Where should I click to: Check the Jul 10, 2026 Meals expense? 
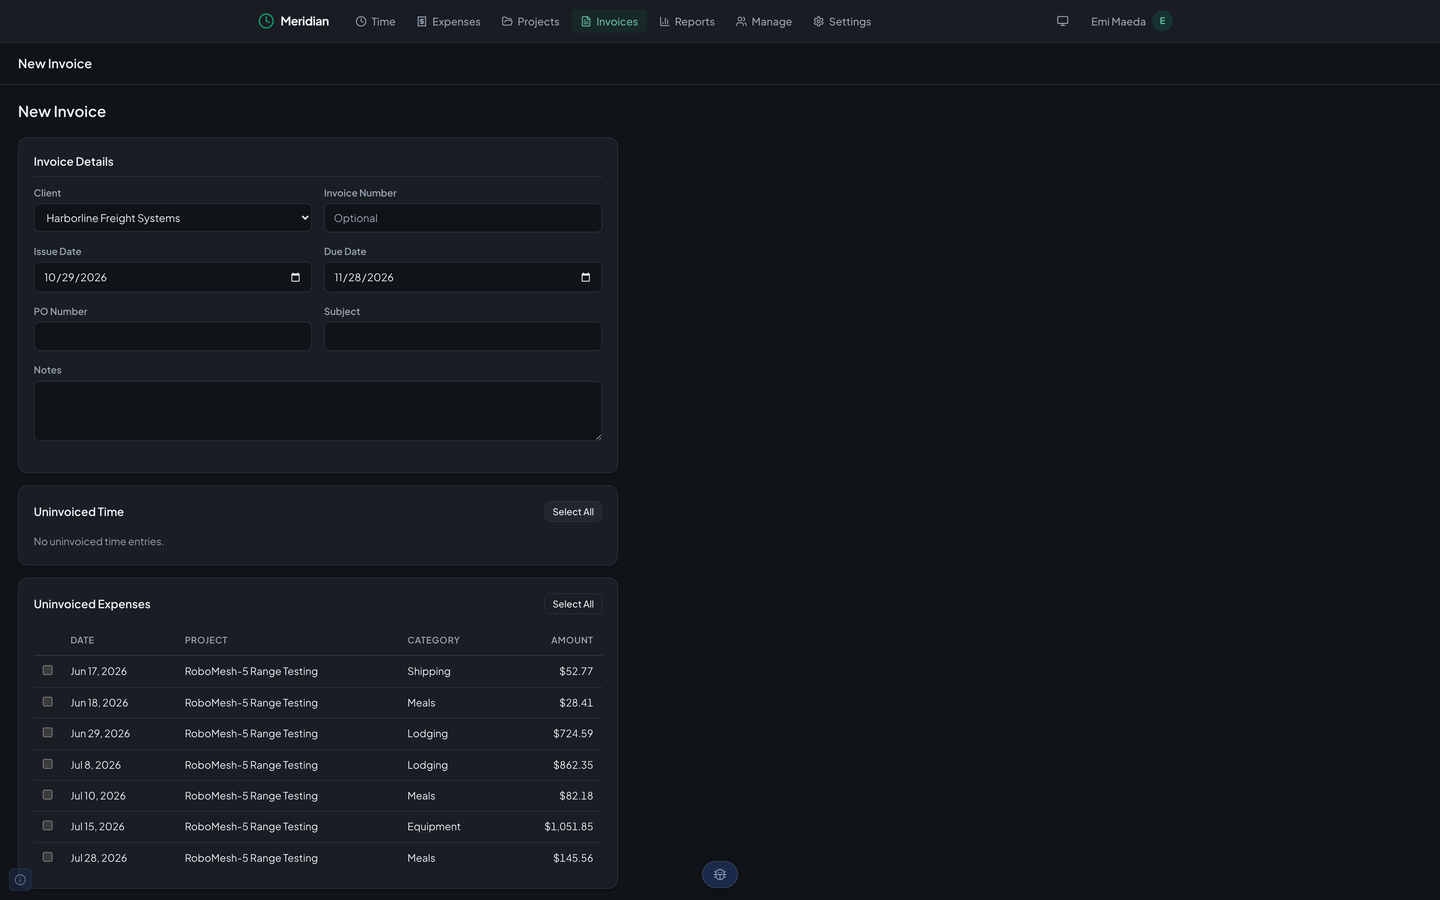[x=47, y=795]
